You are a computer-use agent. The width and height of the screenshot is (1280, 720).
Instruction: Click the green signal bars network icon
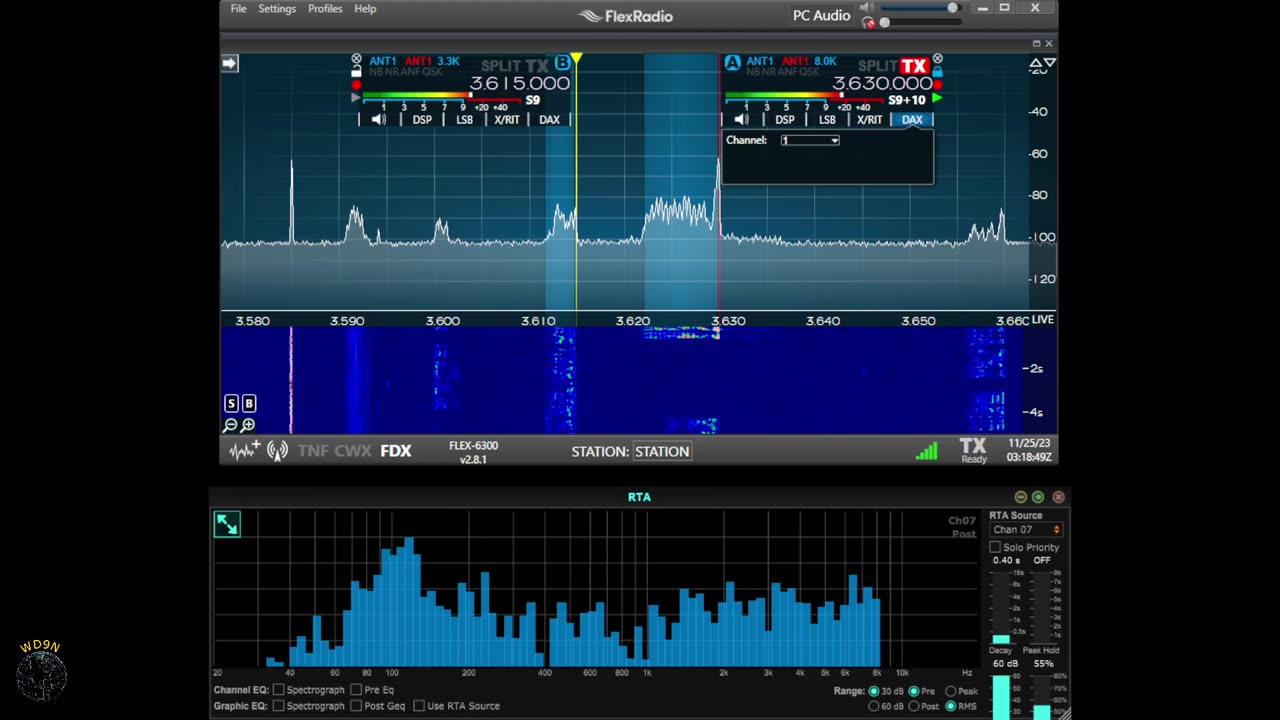[x=927, y=451]
